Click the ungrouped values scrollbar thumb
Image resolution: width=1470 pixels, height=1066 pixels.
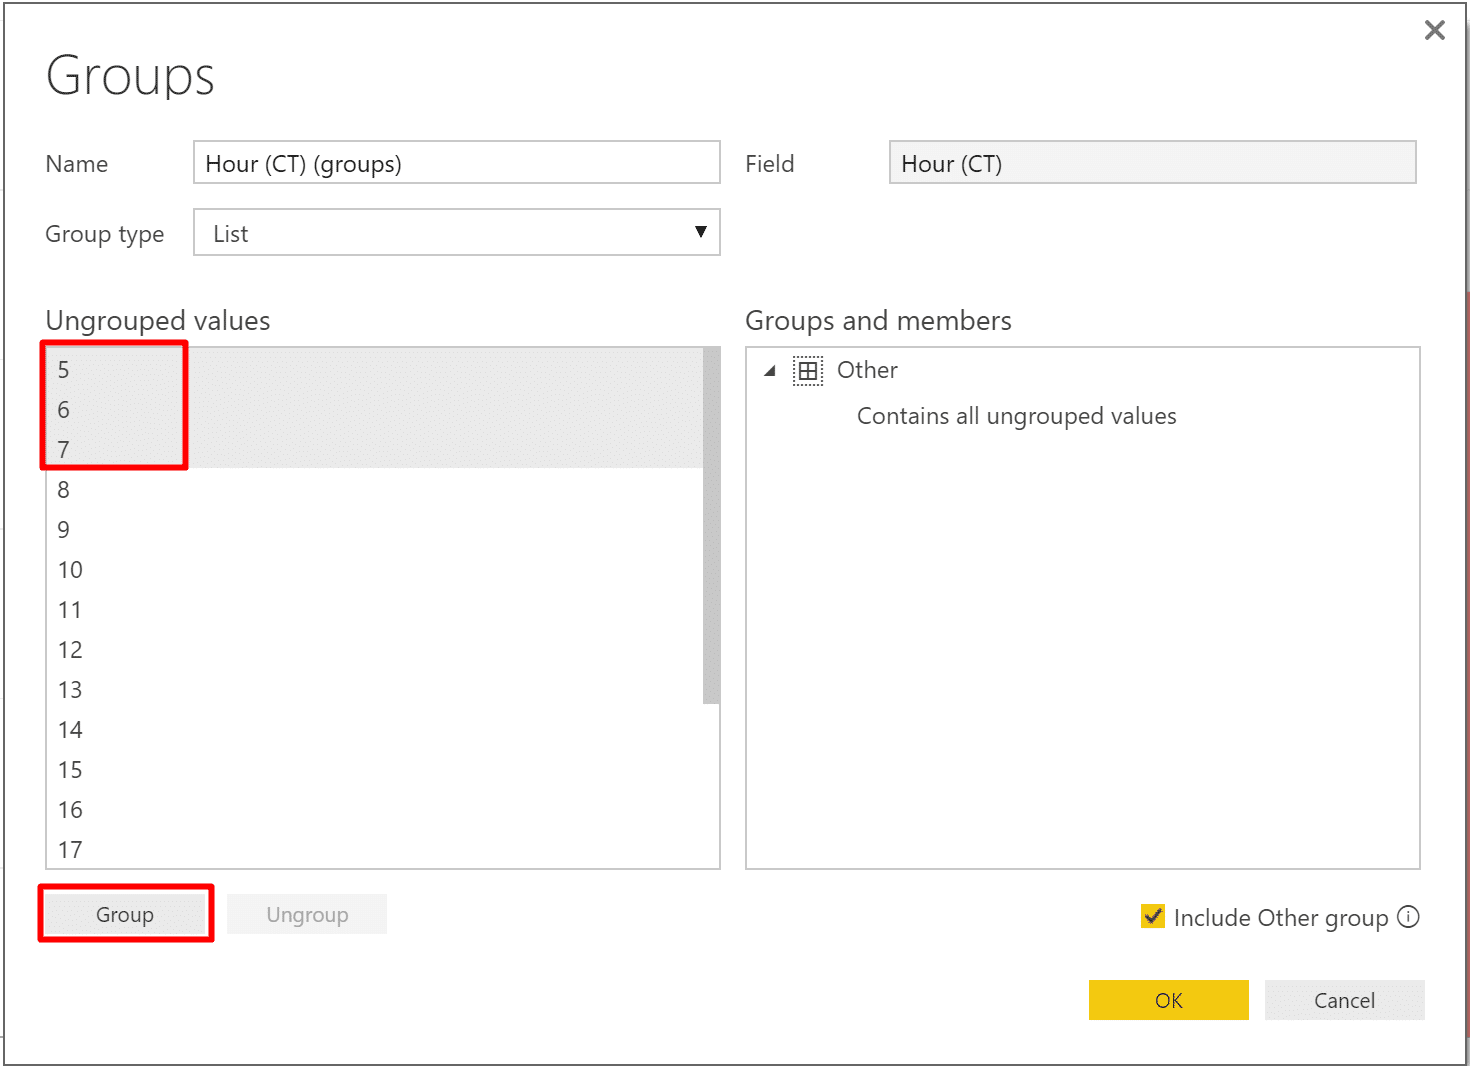pos(711,526)
